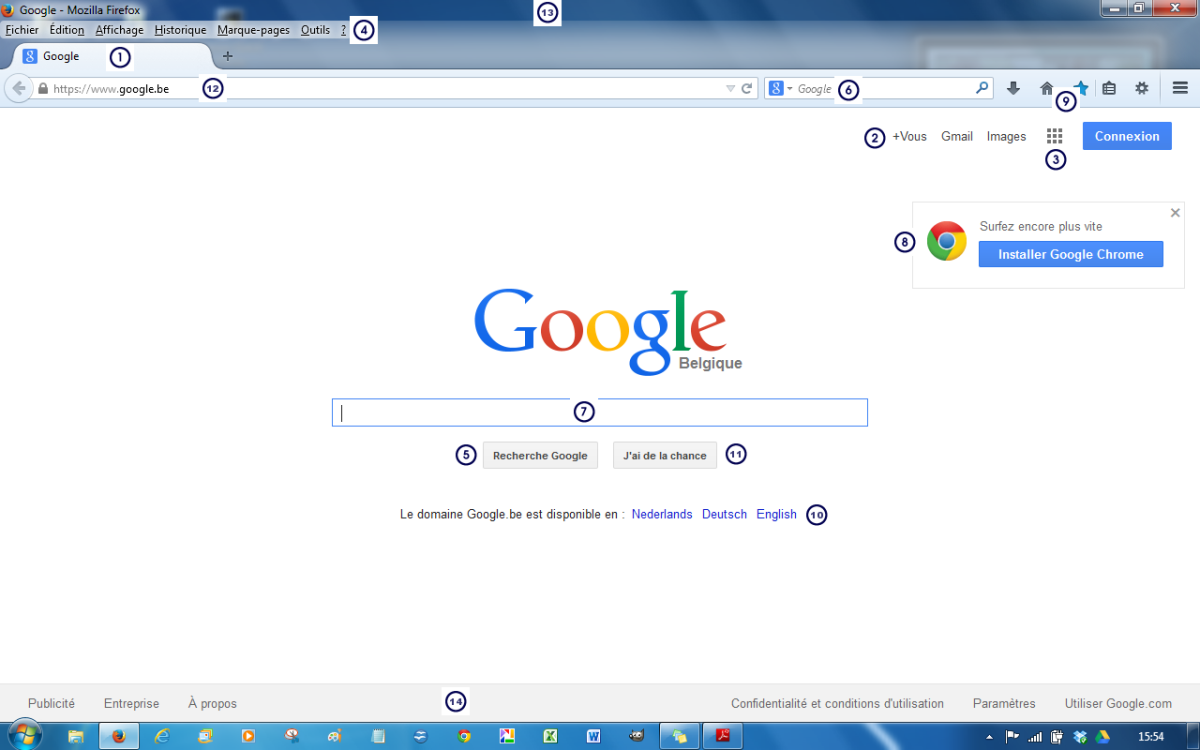
Task: Open the Windows Start menu
Action: (x=27, y=736)
